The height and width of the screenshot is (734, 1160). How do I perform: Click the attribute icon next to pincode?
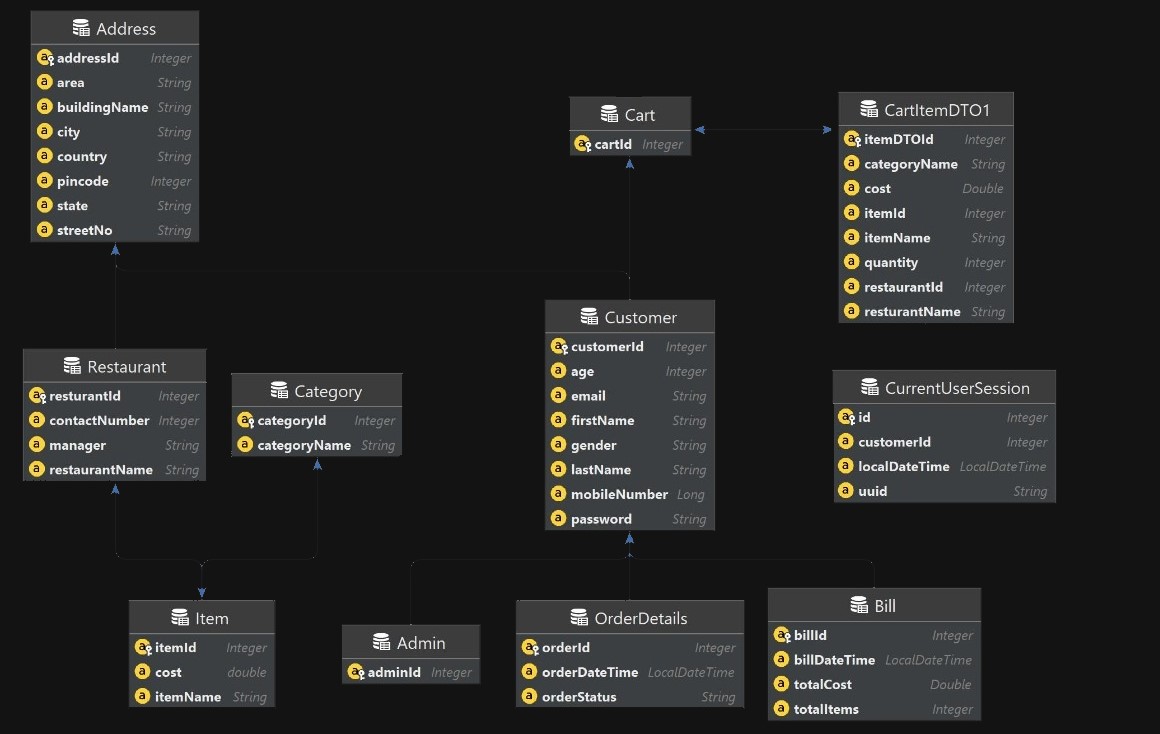tap(44, 181)
